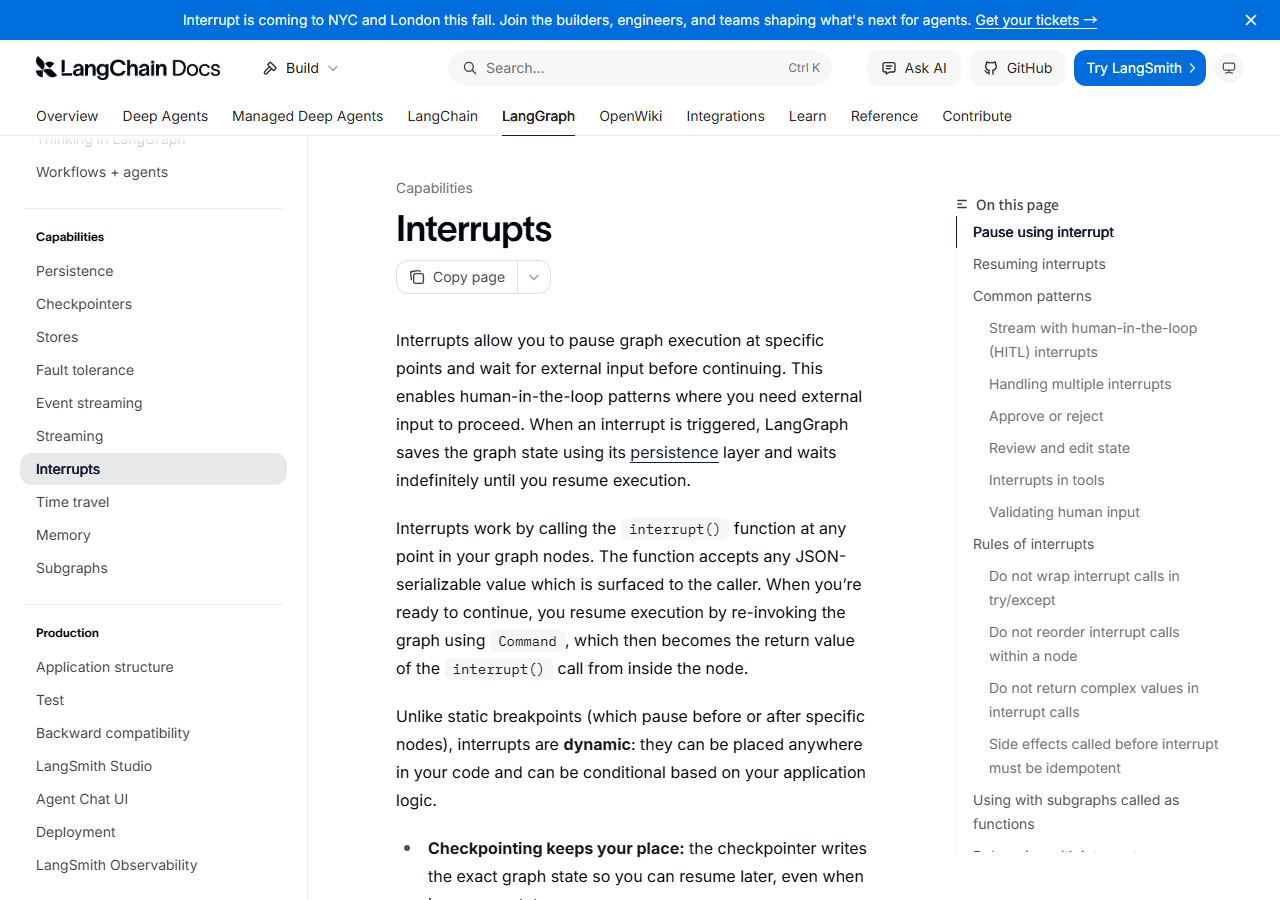Follow the persistence link in the text
The image size is (1280, 900).
tap(674, 452)
